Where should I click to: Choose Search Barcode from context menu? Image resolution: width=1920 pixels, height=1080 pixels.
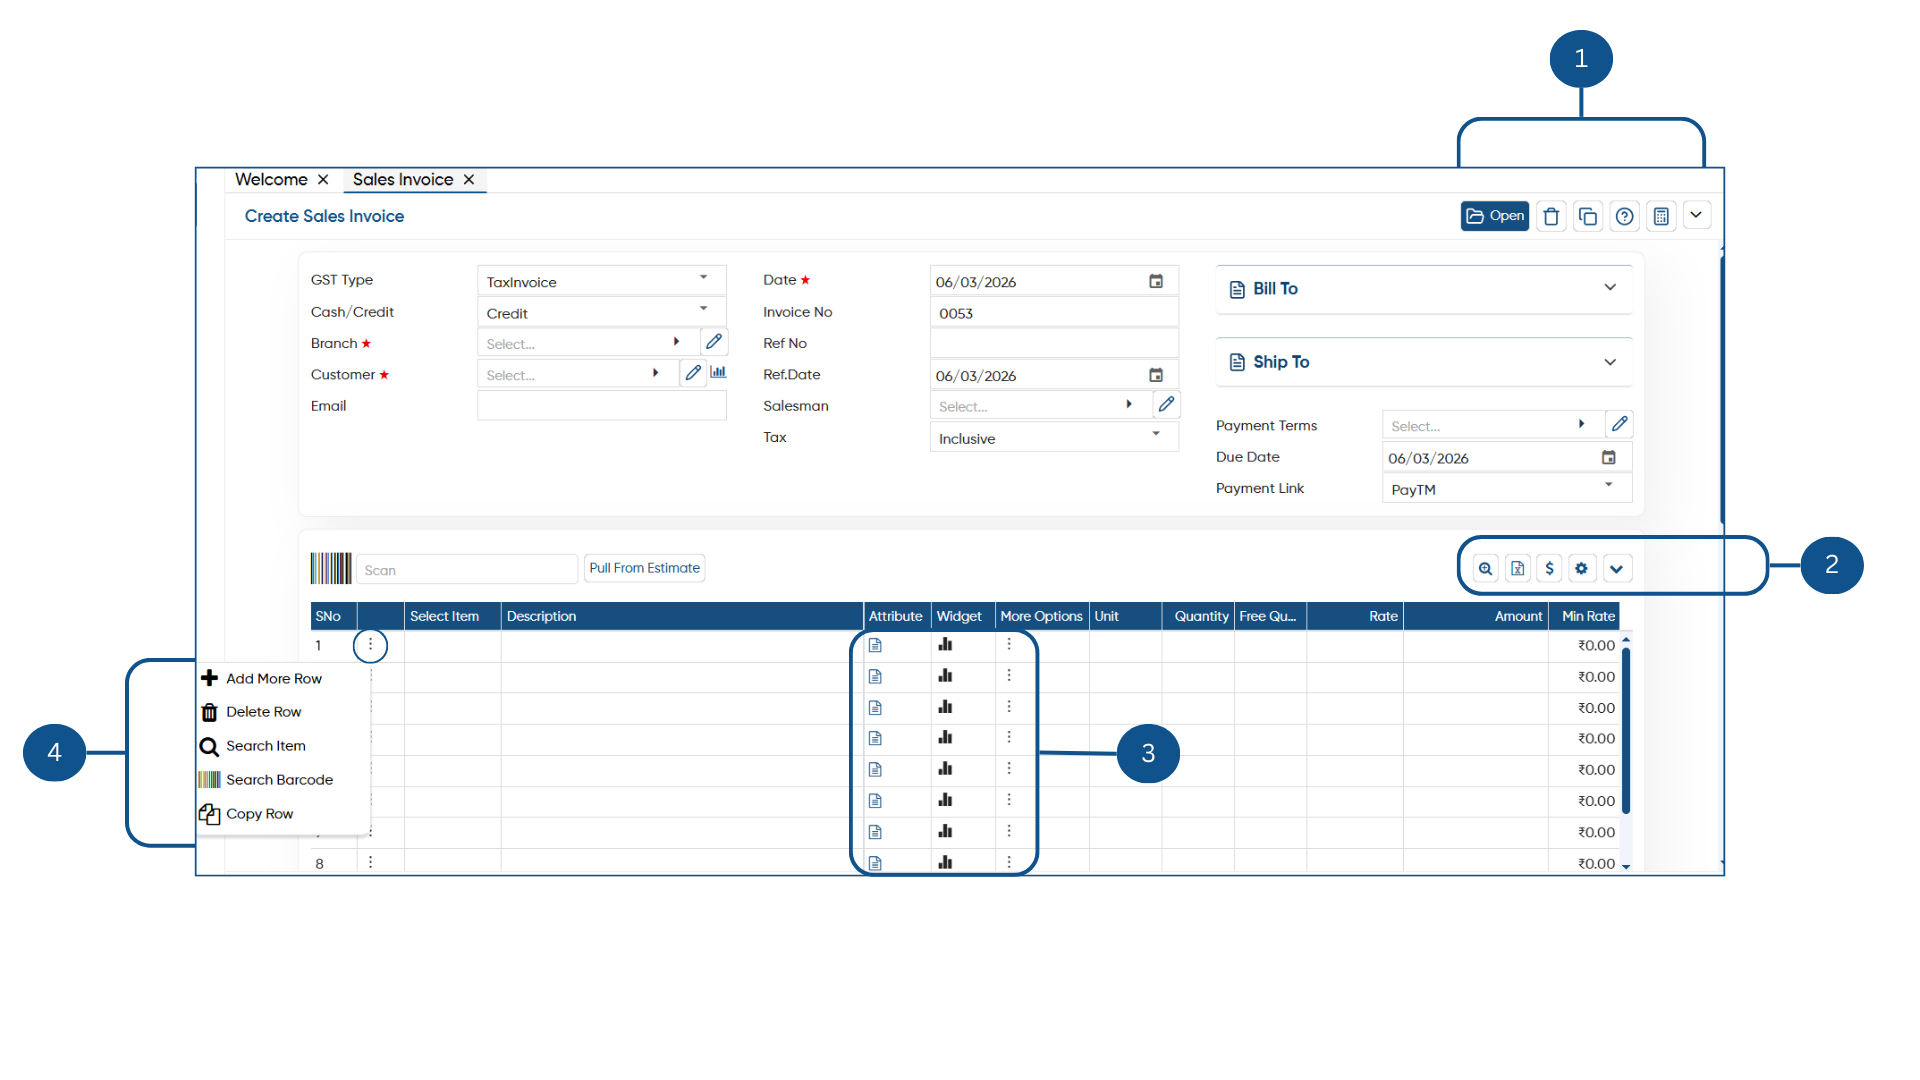coord(279,780)
